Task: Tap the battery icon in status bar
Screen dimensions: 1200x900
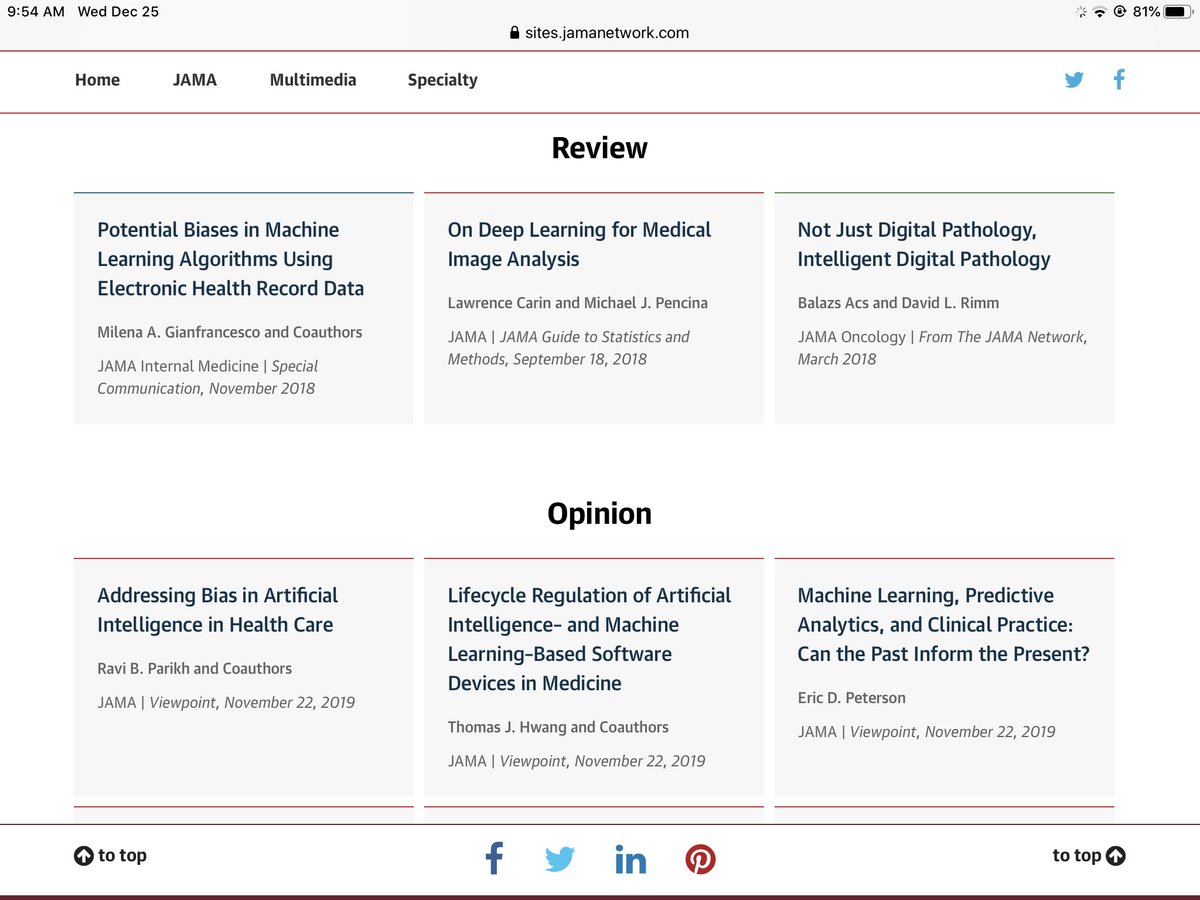Action: 1178,12
